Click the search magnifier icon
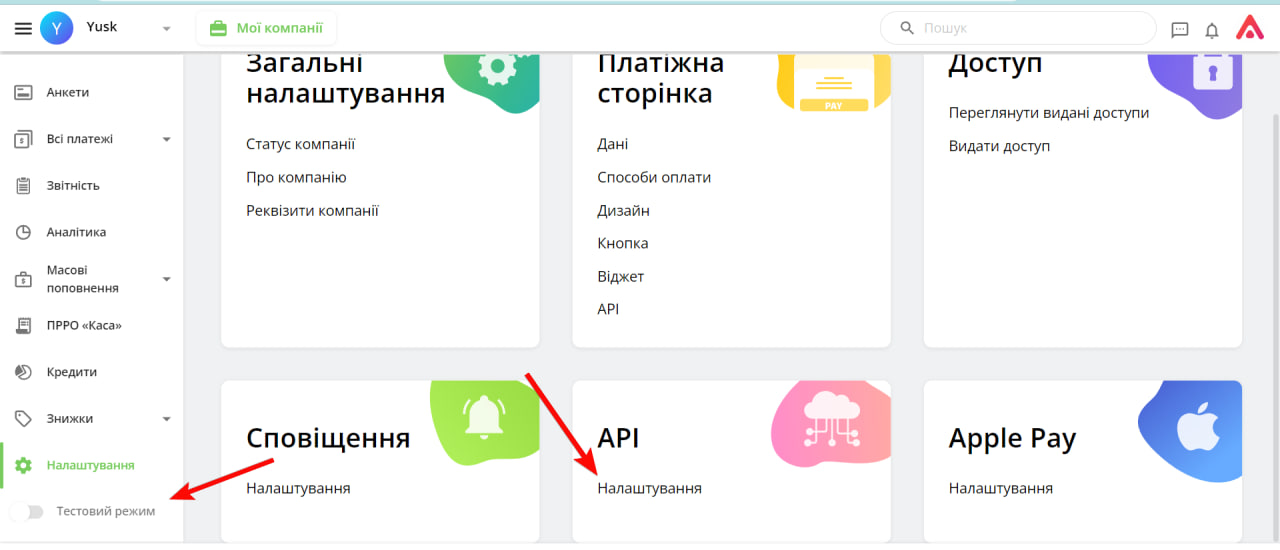This screenshot has height=550, width=1280. point(907,28)
